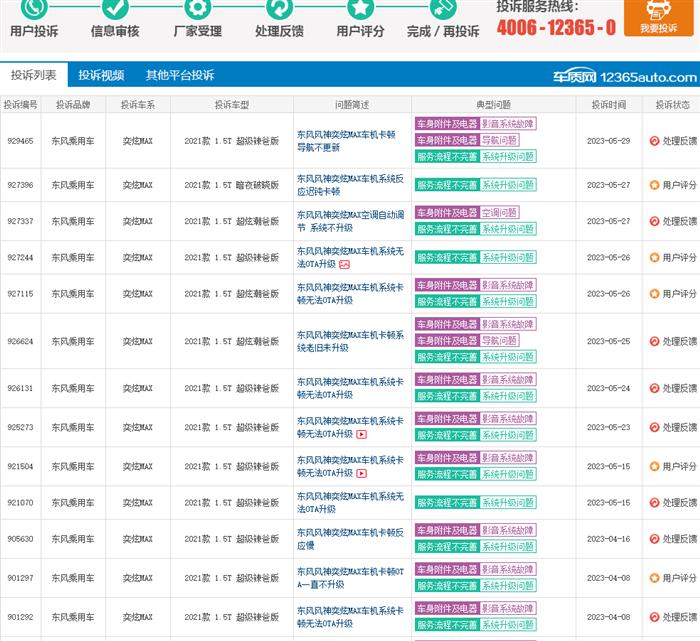700x641 pixels.
Task: Click the 信息审核 checkmark step icon
Action: pos(115,8)
